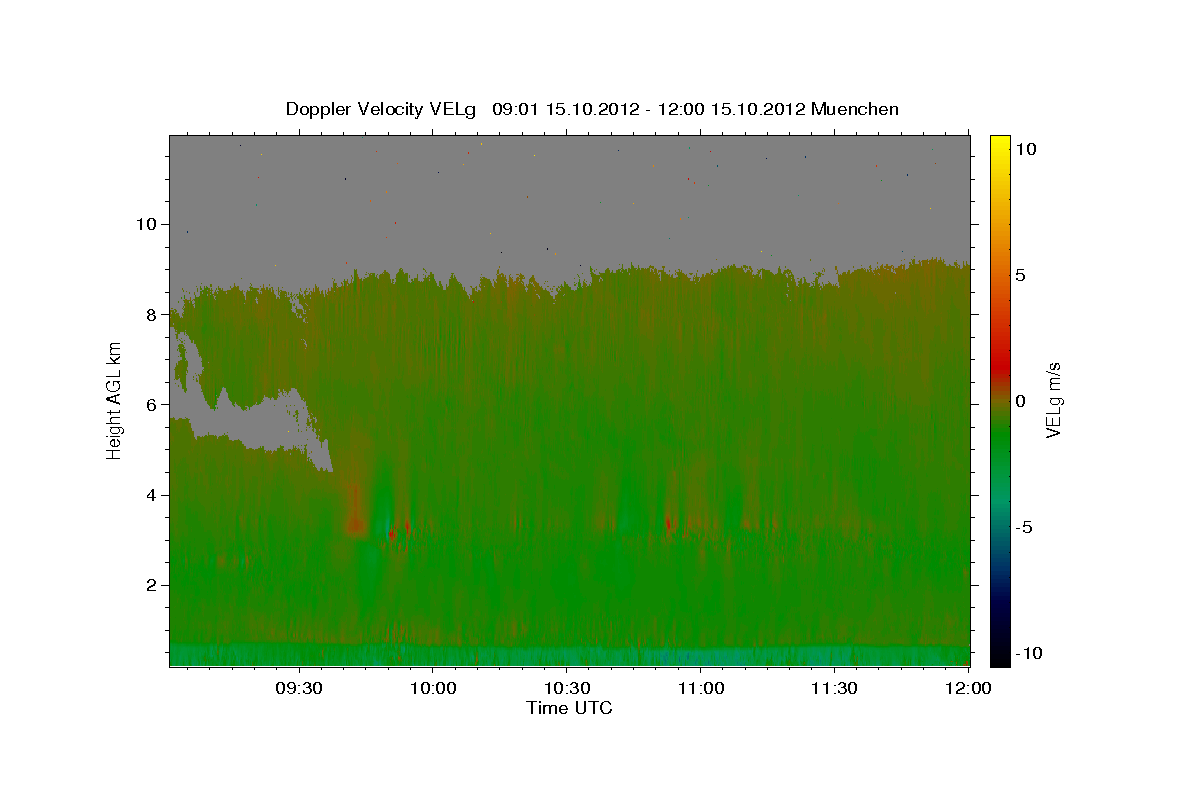Click the '10:00' time axis label
The height and width of the screenshot is (800, 1200).
433,688
